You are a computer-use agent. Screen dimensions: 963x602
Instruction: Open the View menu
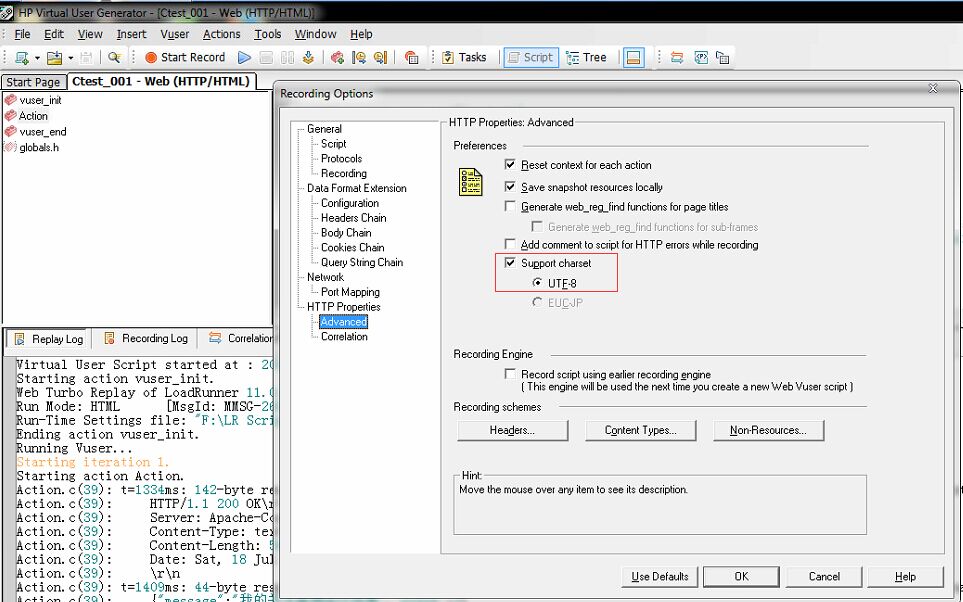point(90,34)
